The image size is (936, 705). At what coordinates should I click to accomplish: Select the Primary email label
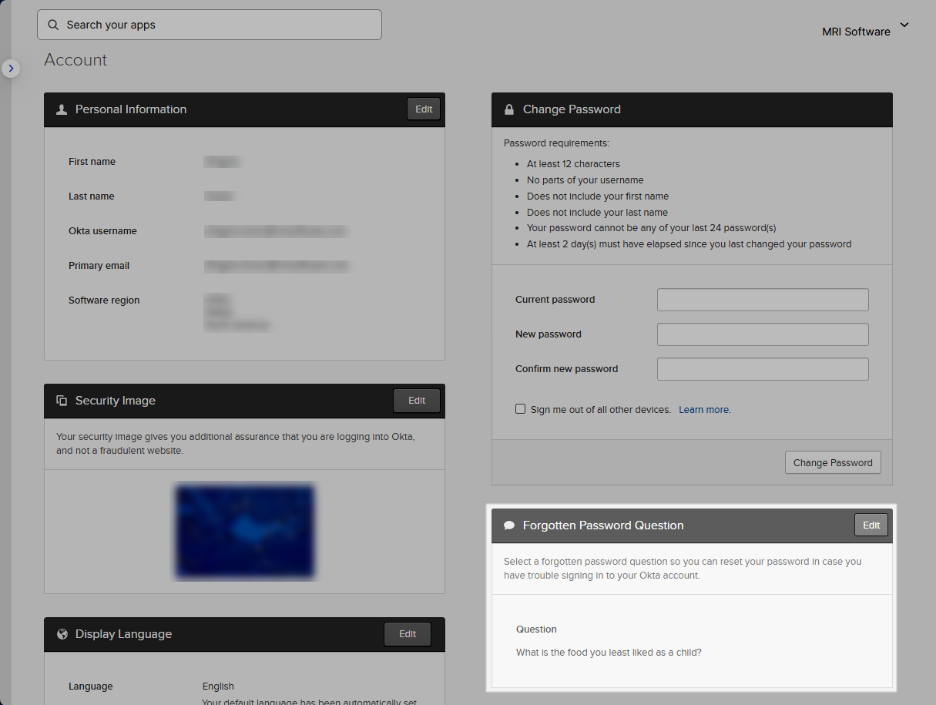(x=99, y=266)
